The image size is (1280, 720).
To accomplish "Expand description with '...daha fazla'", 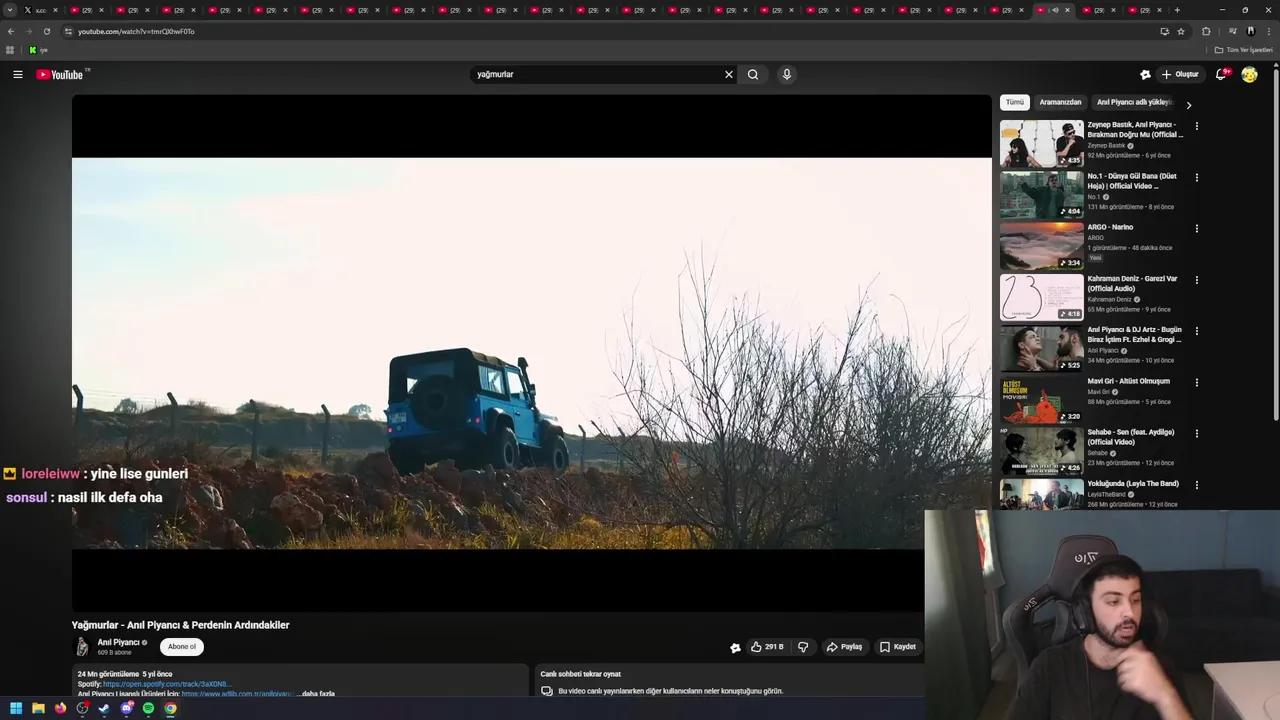I will (x=315, y=693).
